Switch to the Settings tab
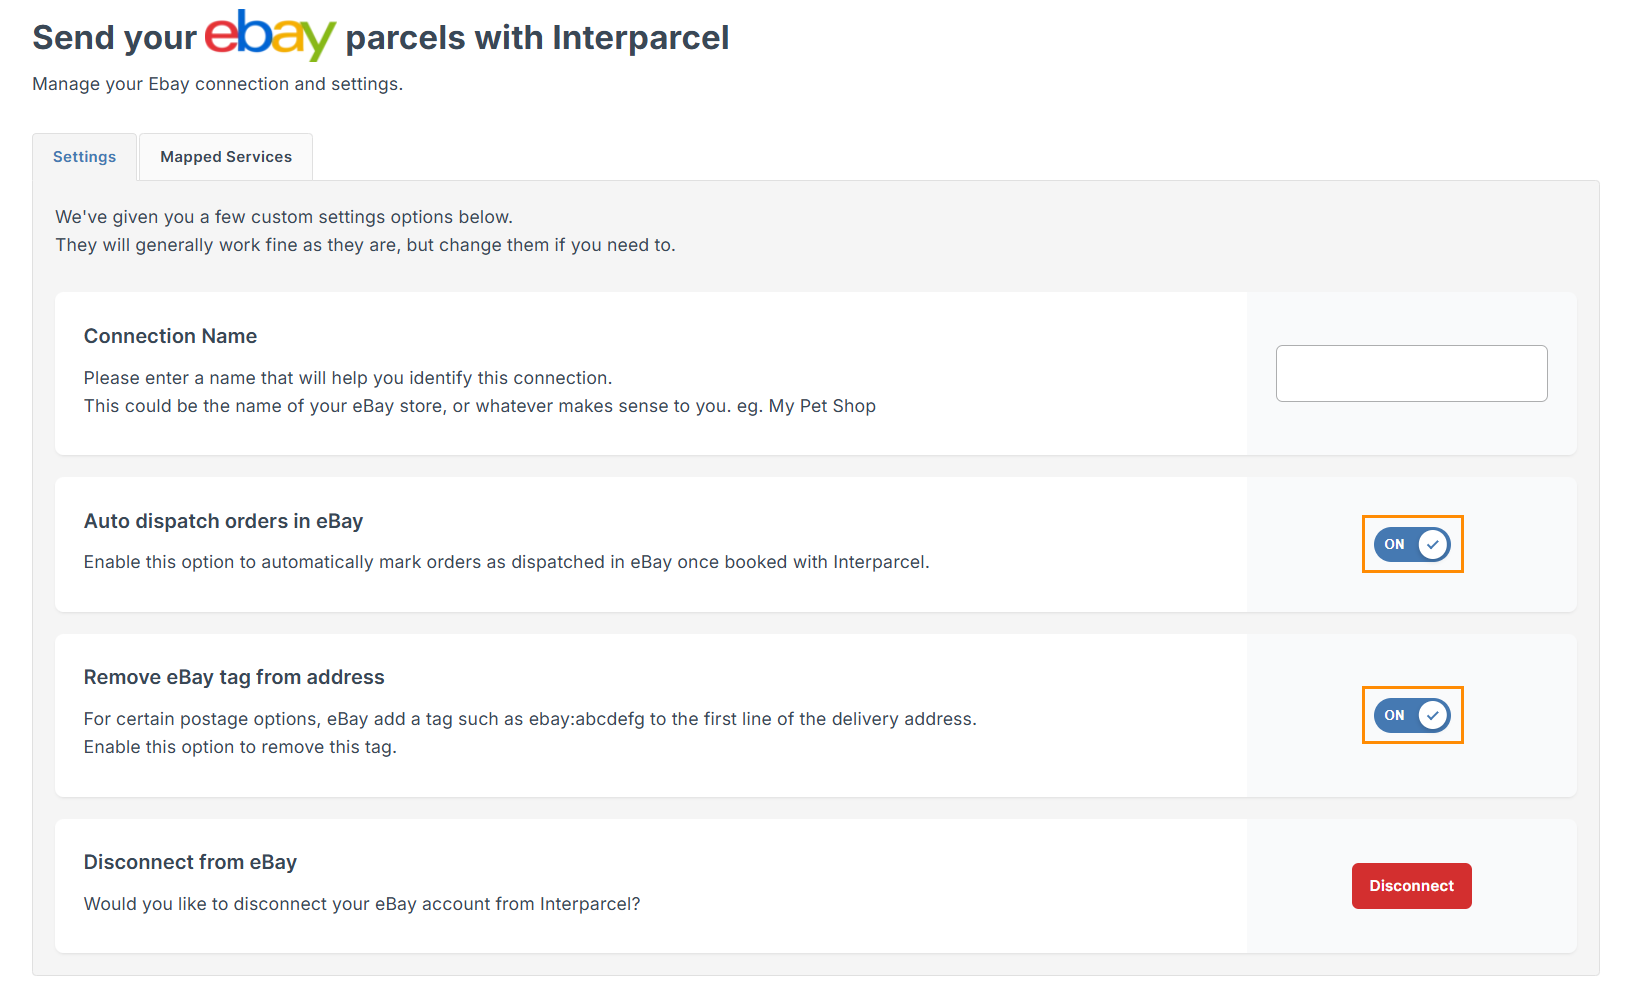 [85, 157]
